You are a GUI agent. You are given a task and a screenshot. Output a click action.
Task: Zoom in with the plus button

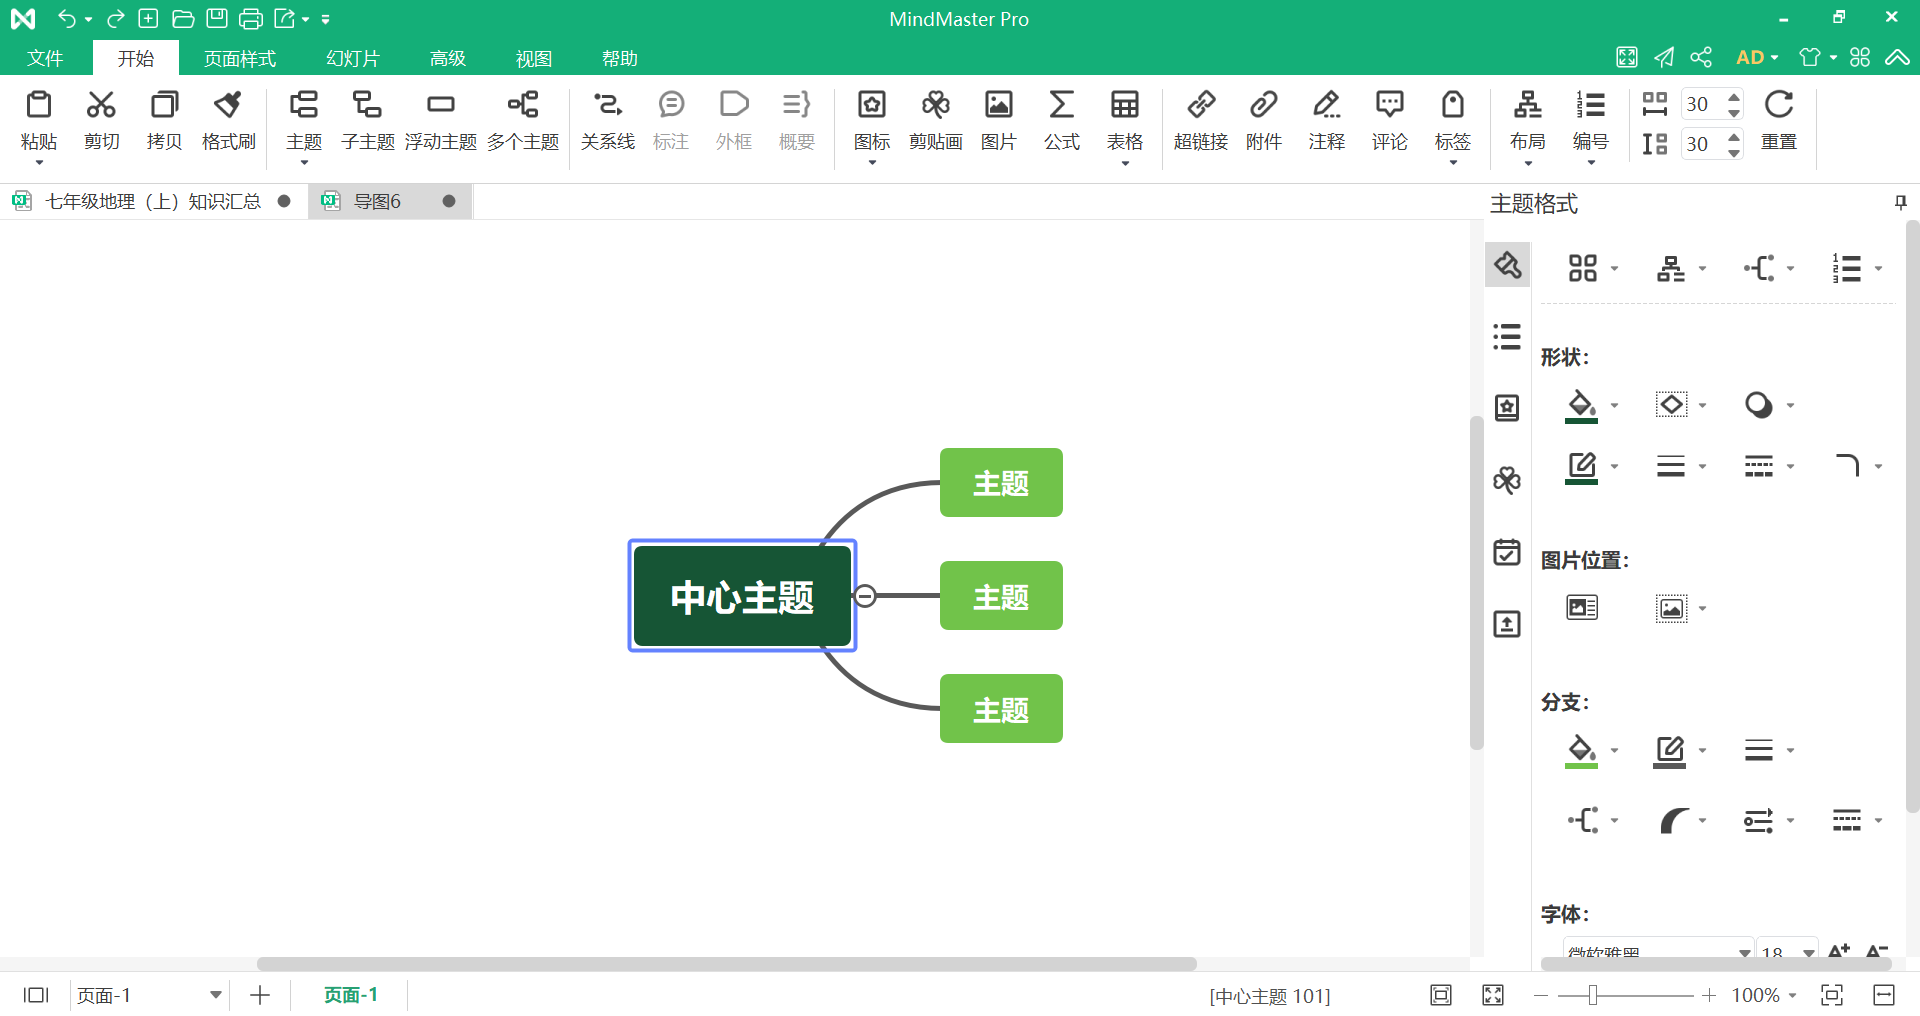click(1709, 995)
